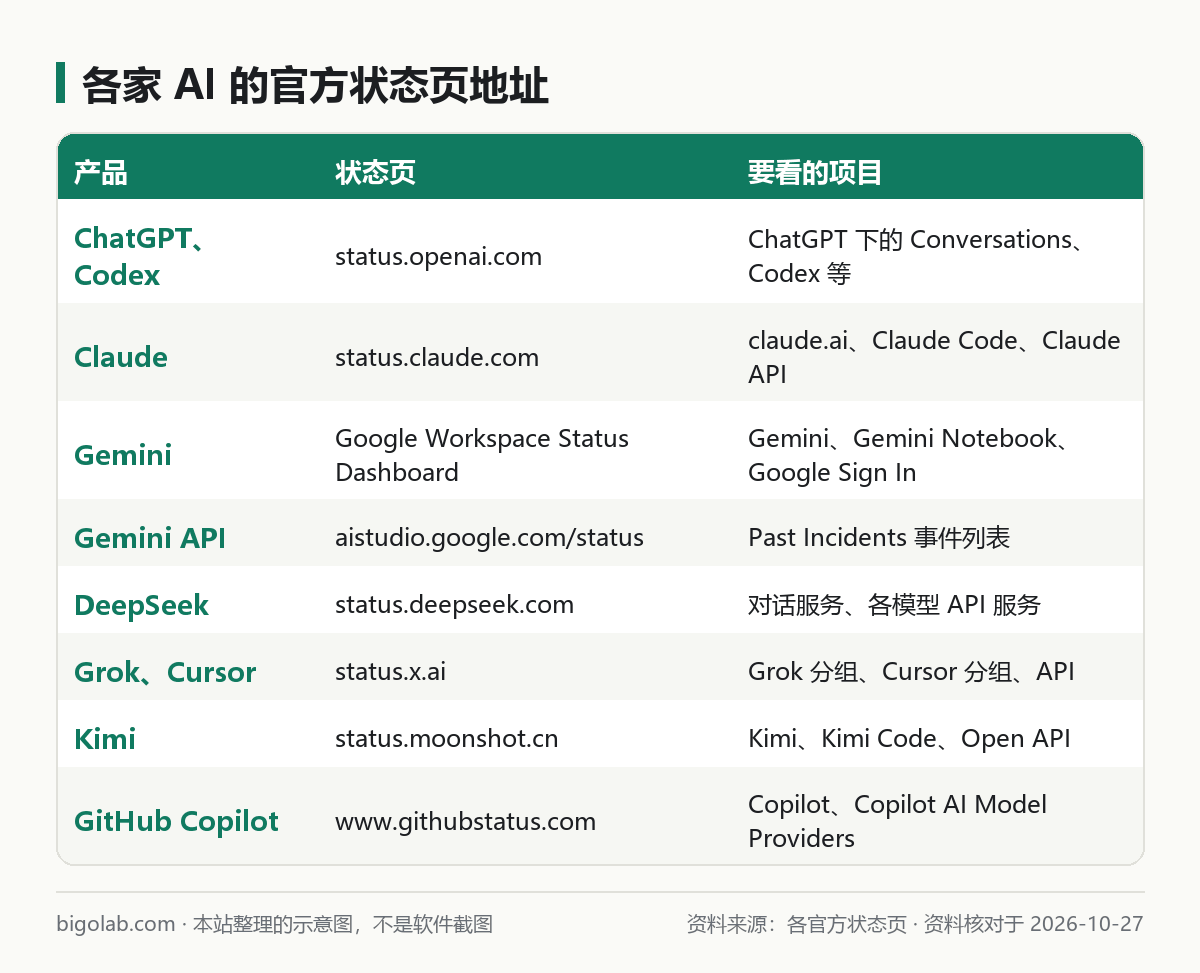Click claude.ai、Claude Code、Claude API cell

[934, 357]
